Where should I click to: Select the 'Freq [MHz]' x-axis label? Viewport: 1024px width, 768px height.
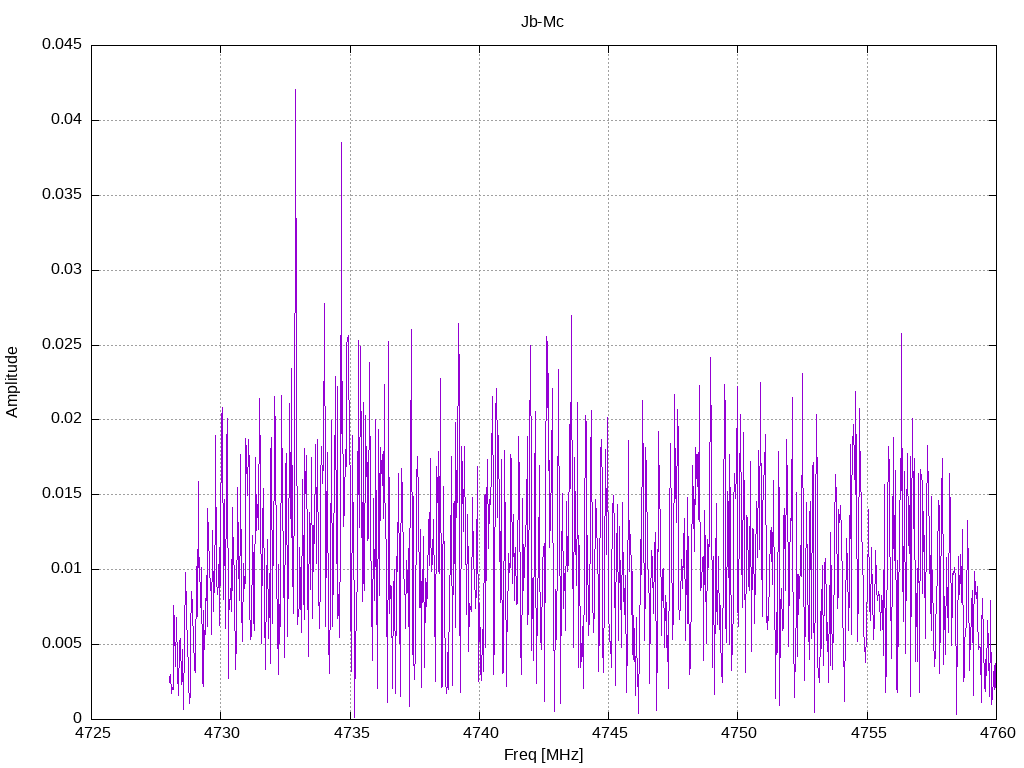coord(543,755)
